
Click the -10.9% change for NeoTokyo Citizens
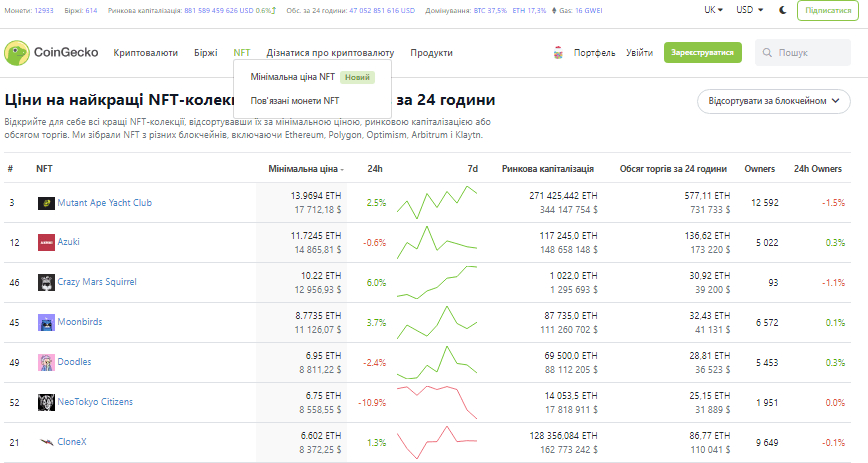pos(372,403)
